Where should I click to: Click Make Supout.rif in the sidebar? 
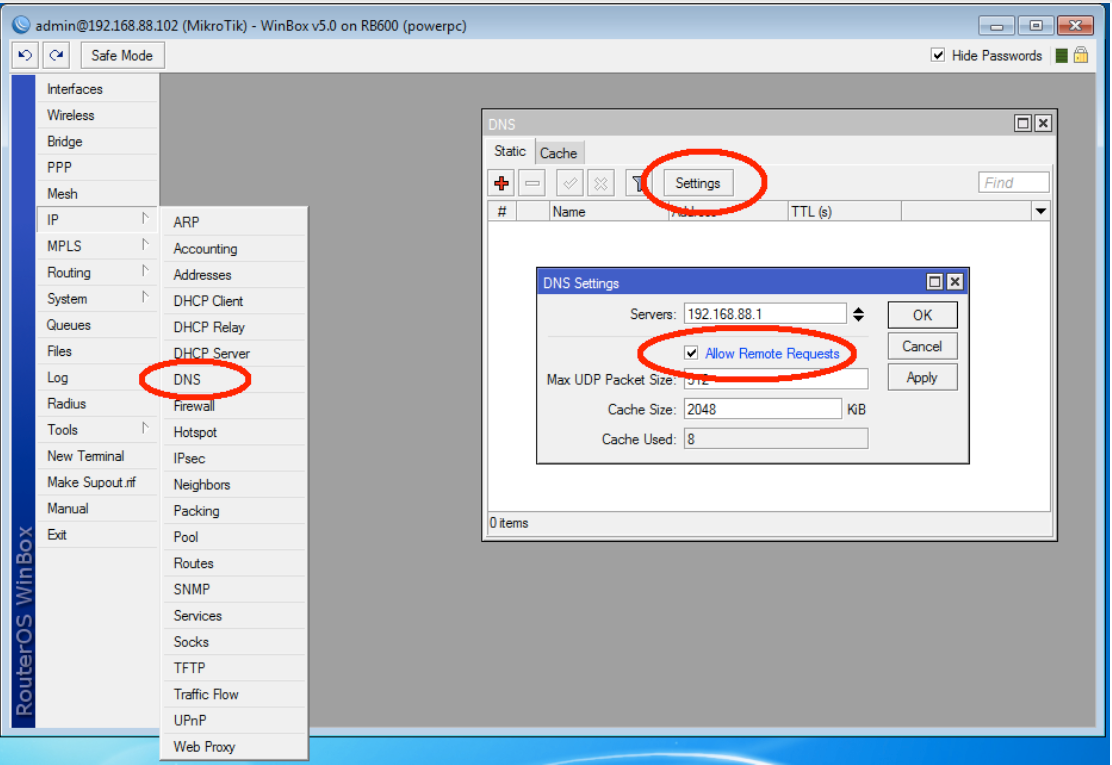97,482
